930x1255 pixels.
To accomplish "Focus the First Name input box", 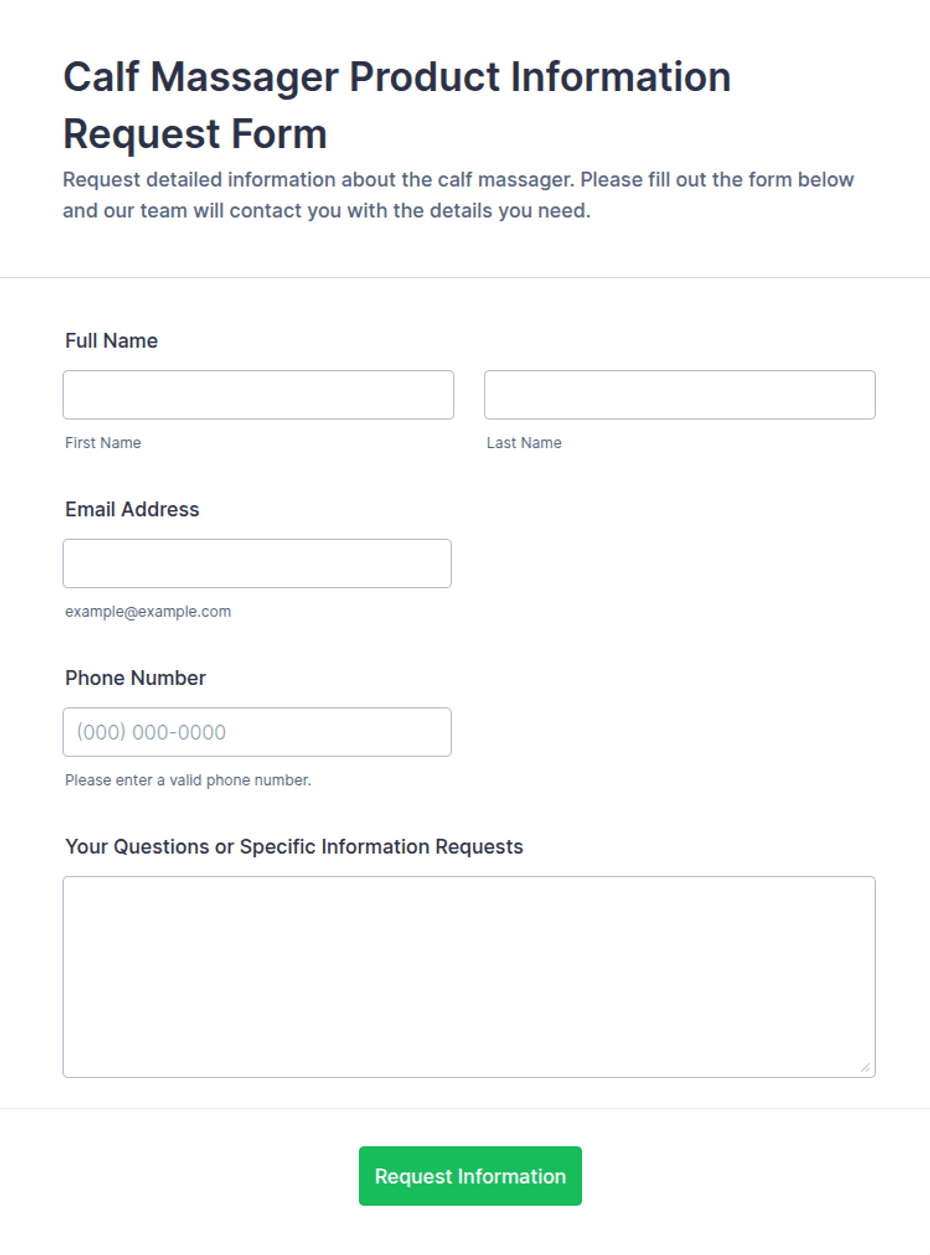I will click(258, 395).
